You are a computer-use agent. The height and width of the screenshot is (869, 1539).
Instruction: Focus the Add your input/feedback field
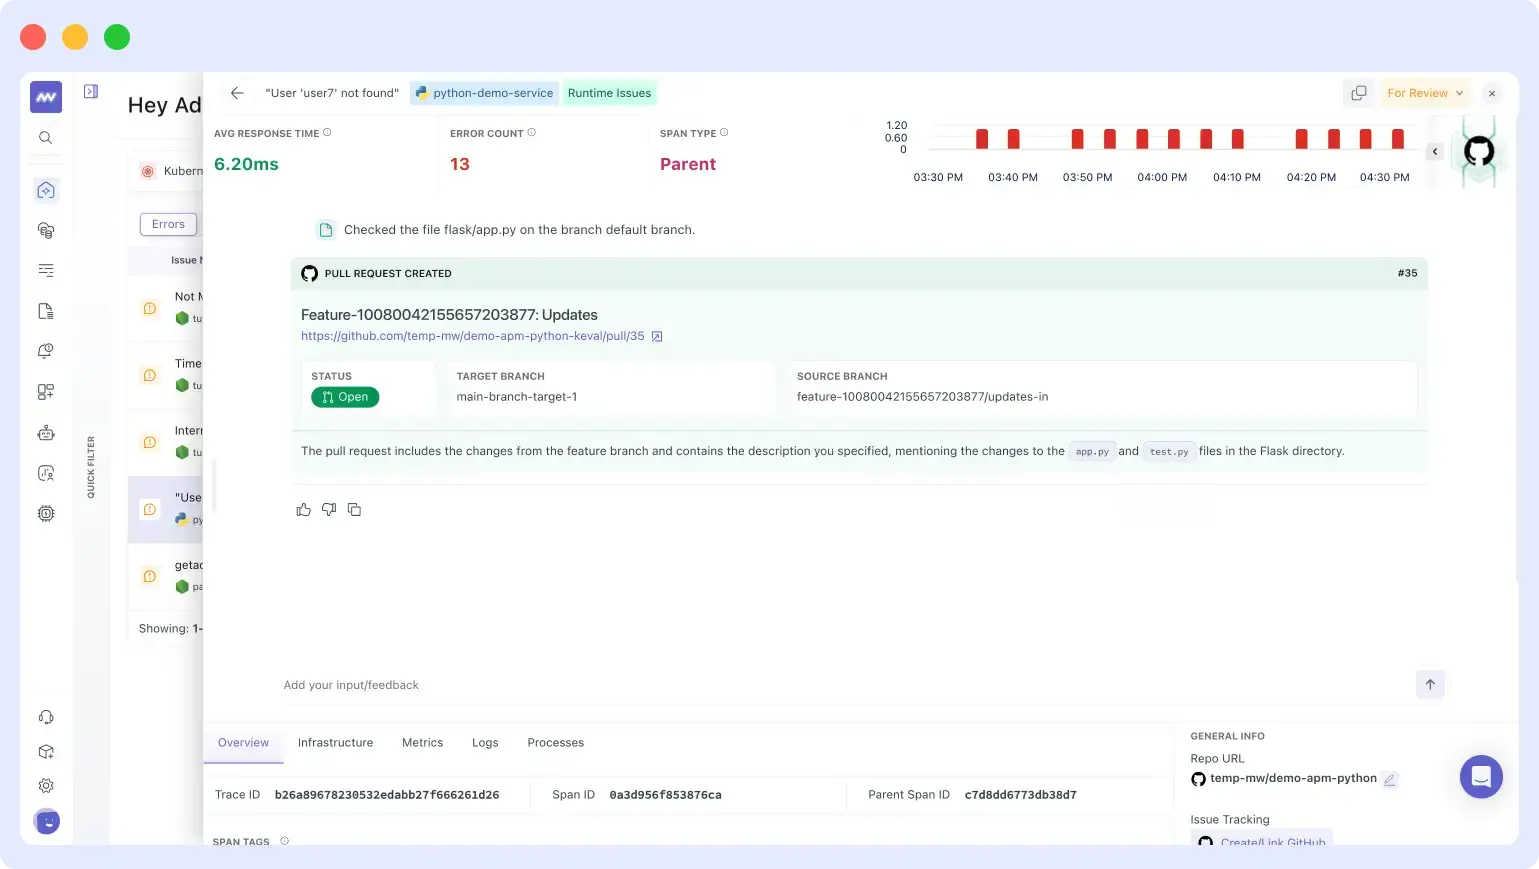point(845,685)
